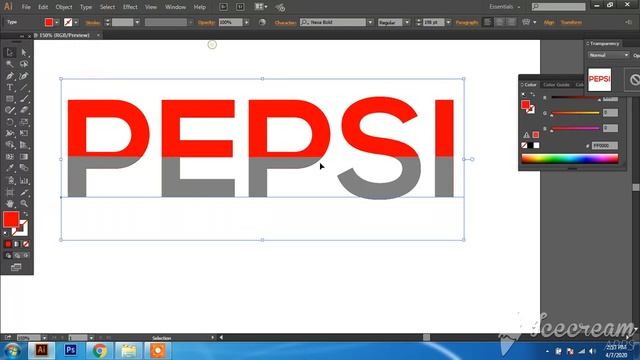
Task: Open the Object menu
Action: 64,7
